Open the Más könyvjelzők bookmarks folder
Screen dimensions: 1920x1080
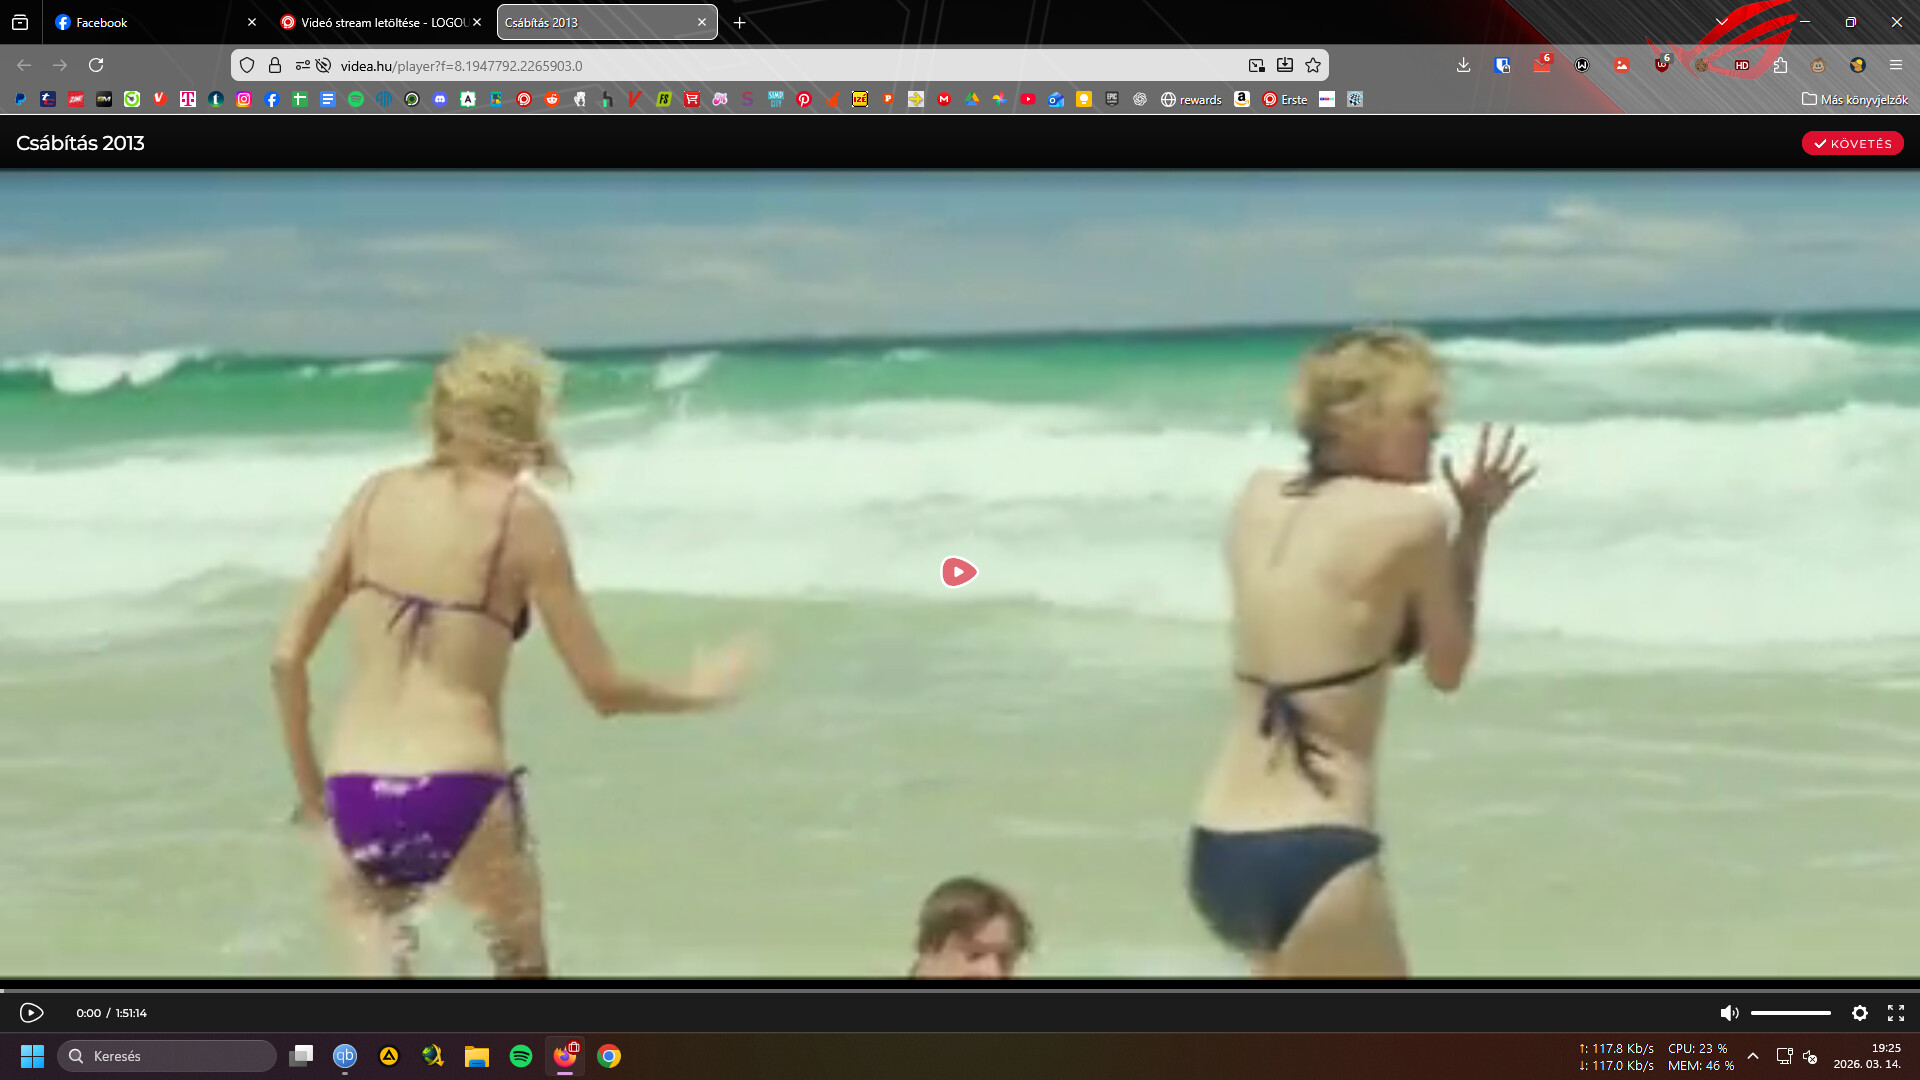coord(1855,100)
